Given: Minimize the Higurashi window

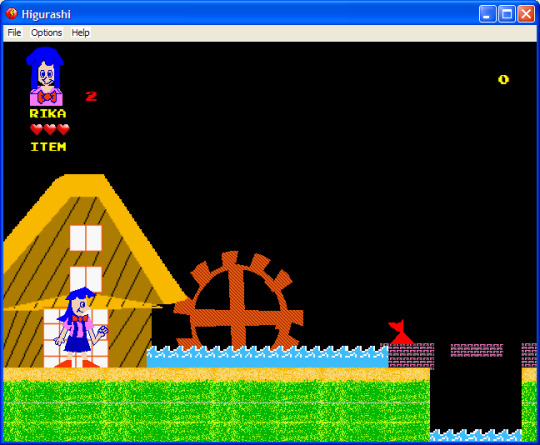Looking at the screenshot, I should [x=487, y=14].
